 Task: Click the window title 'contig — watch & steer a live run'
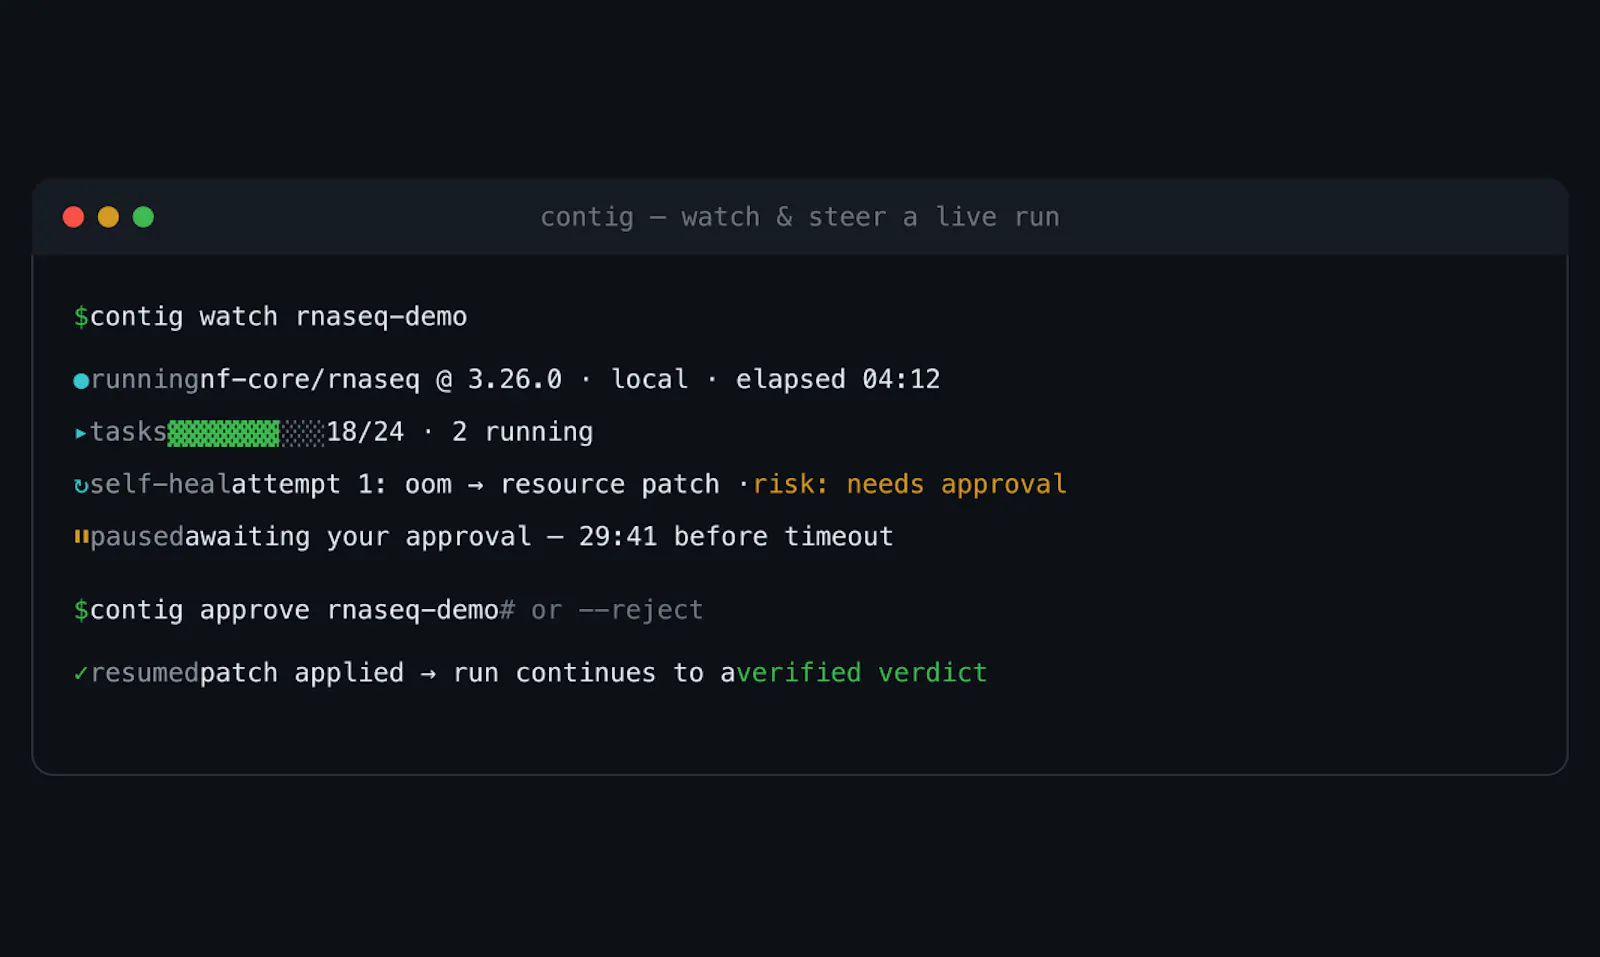799,217
